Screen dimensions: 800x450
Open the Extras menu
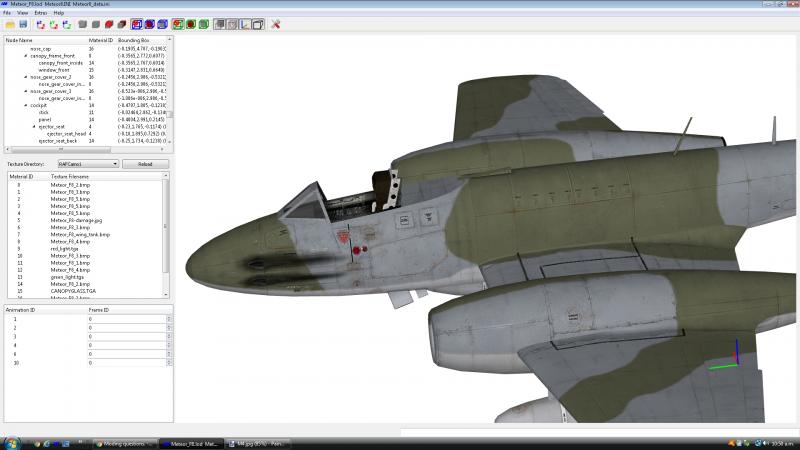(40, 13)
